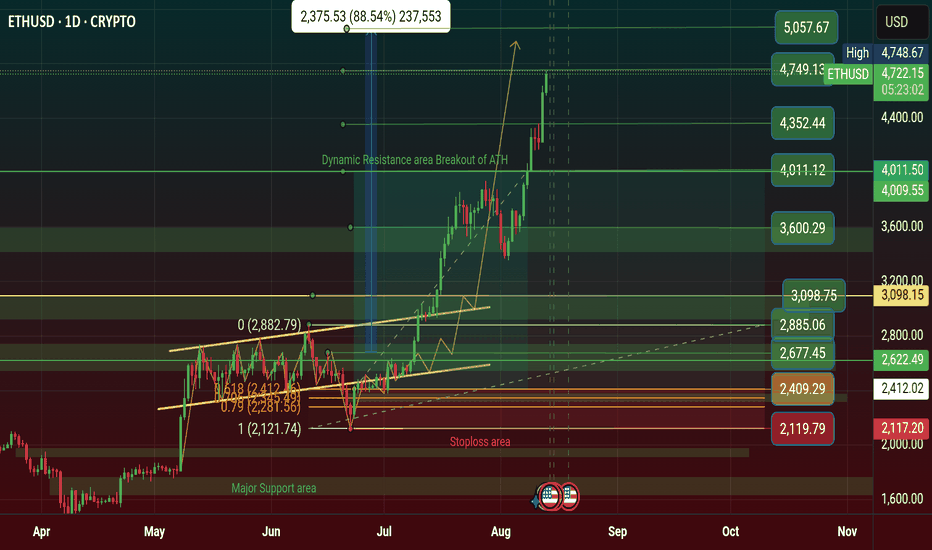Select the 3,600.29 price level label

802,228
